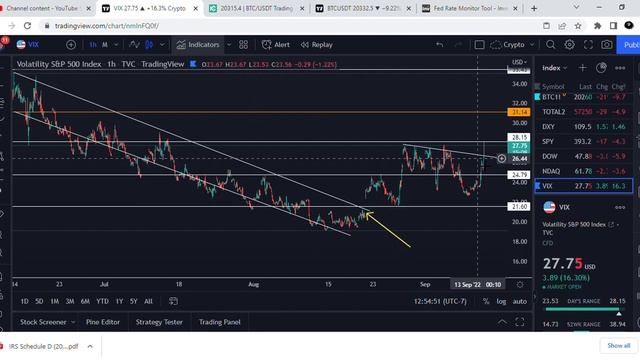Switch to BTCUSDT browser tab

(364, 8)
